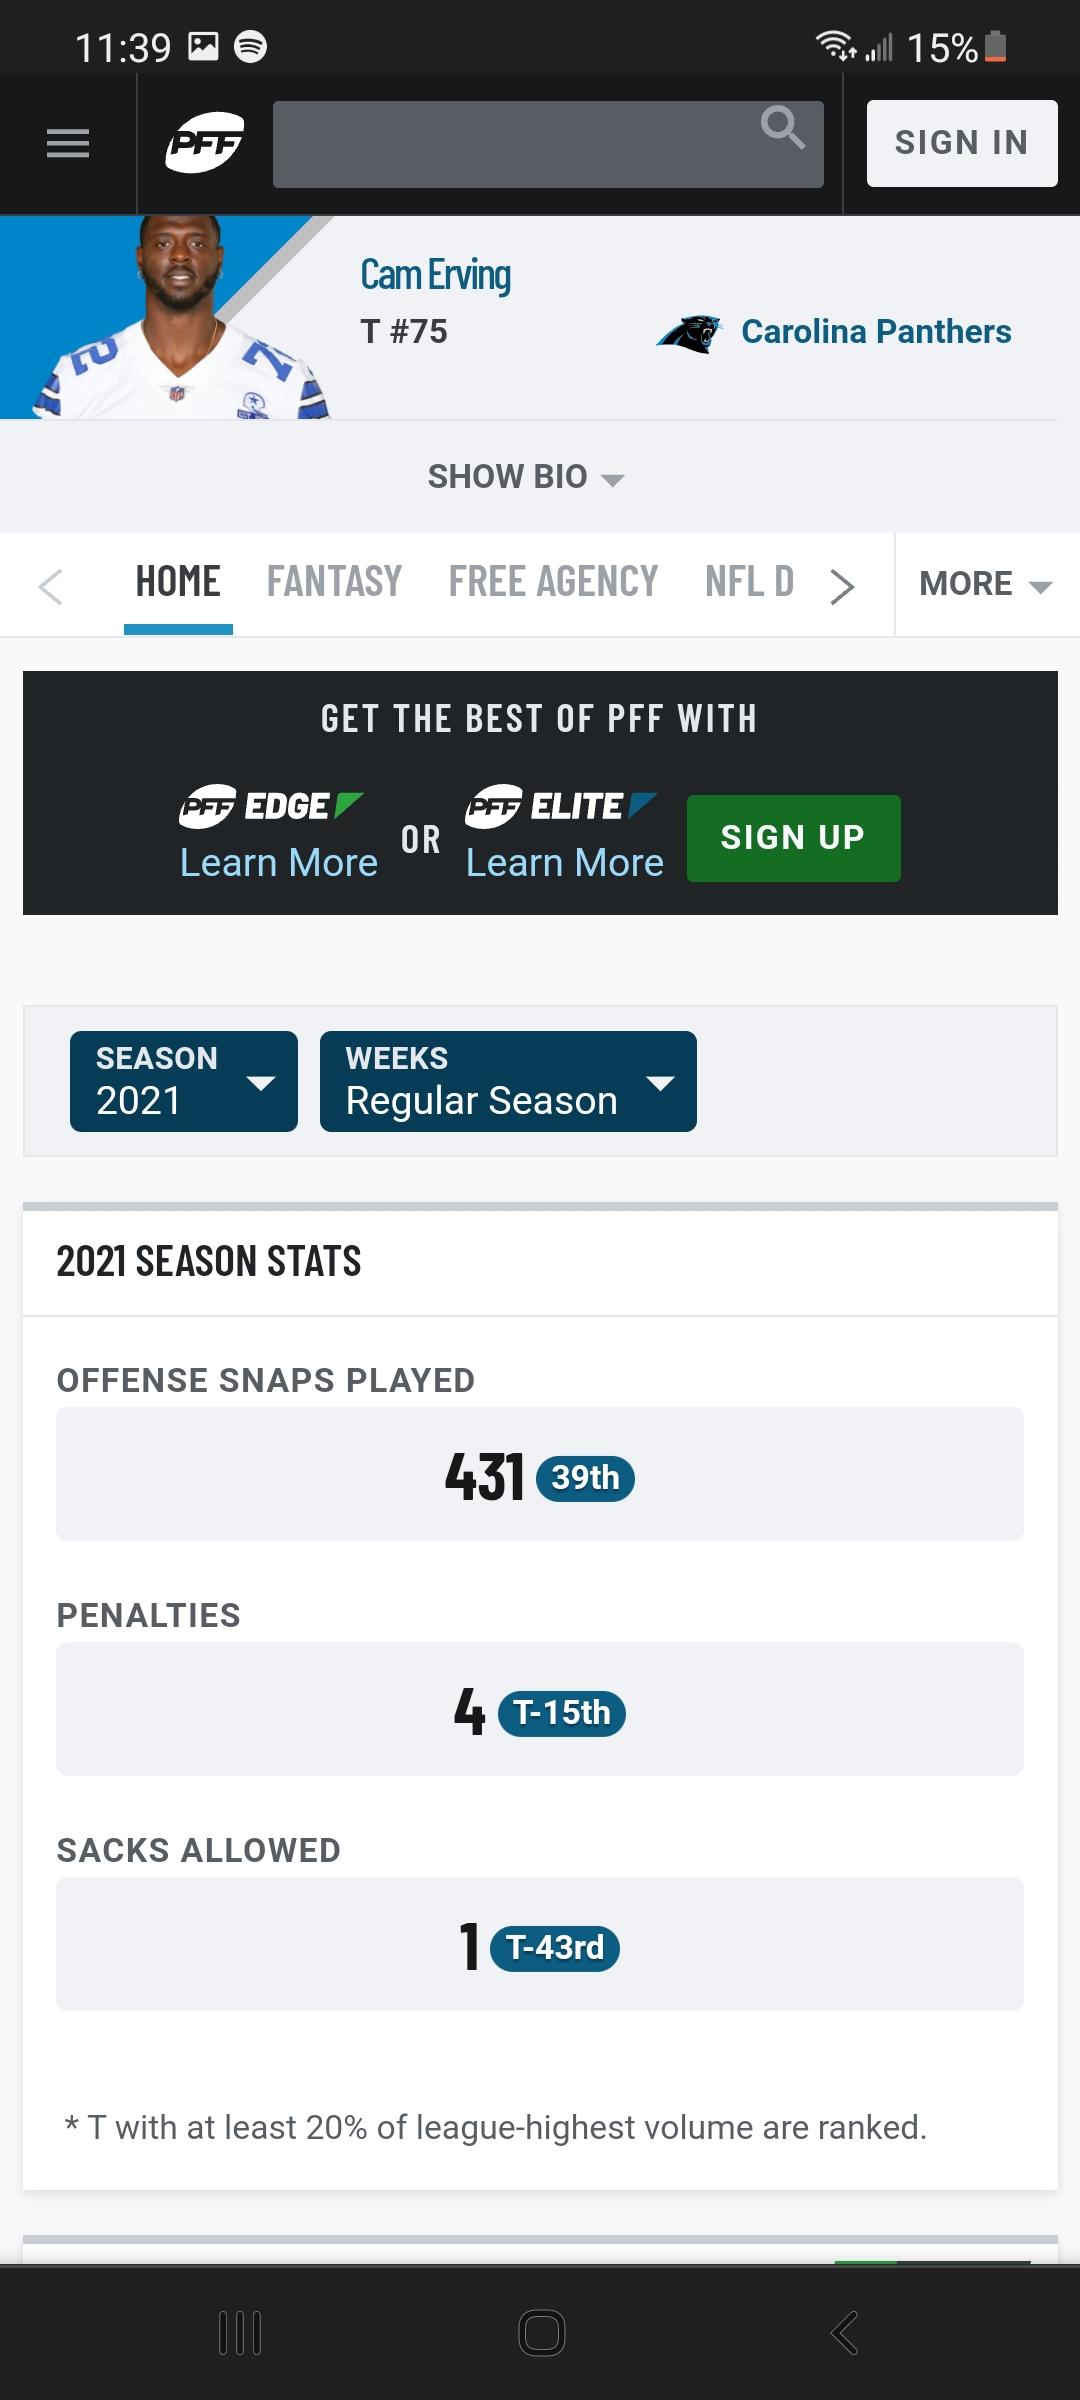The image size is (1080, 2400).
Task: Switch to the Fantasy tab
Action: pos(334,582)
